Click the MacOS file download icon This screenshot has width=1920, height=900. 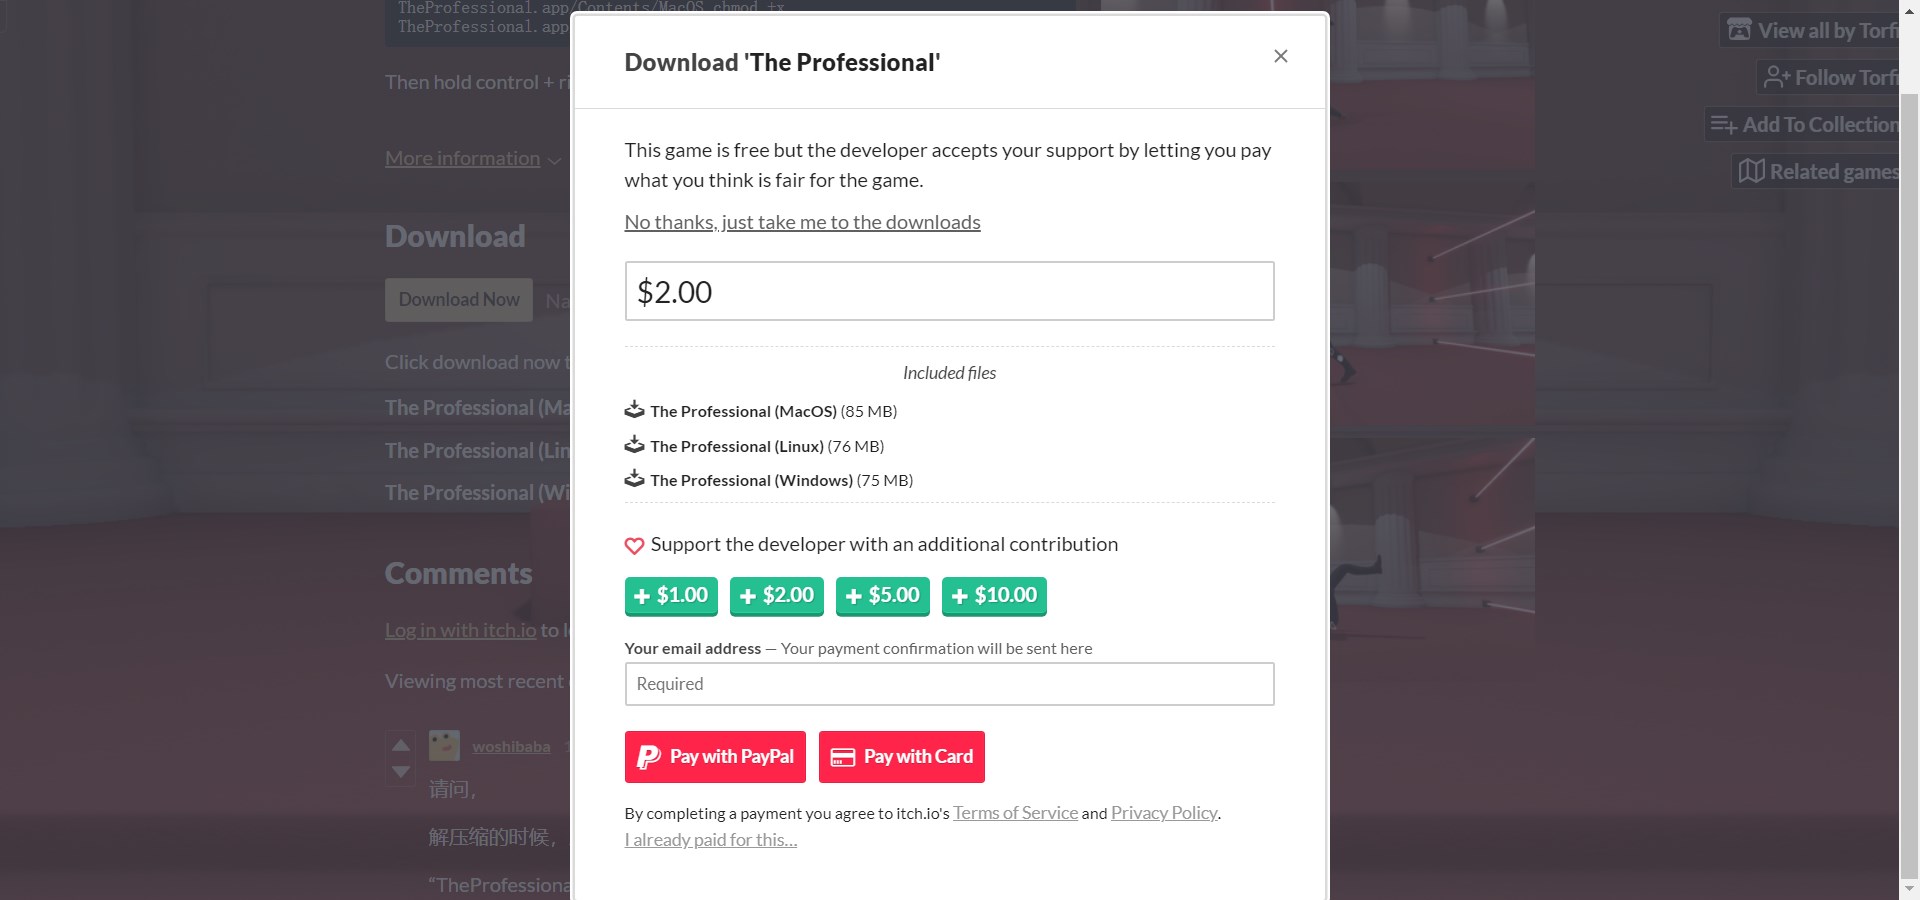[634, 410]
